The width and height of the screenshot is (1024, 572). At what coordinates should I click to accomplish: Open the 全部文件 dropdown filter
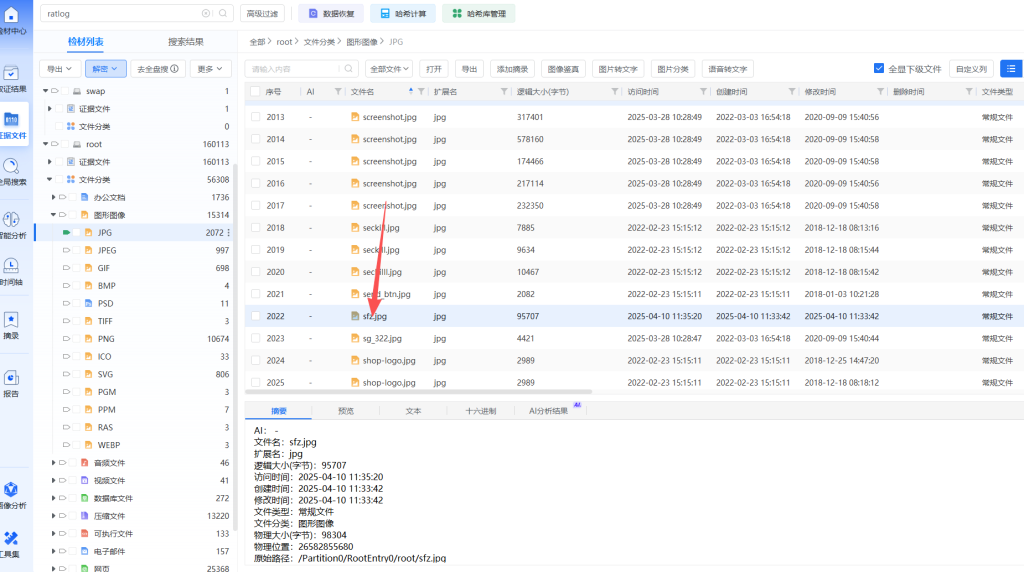389,69
